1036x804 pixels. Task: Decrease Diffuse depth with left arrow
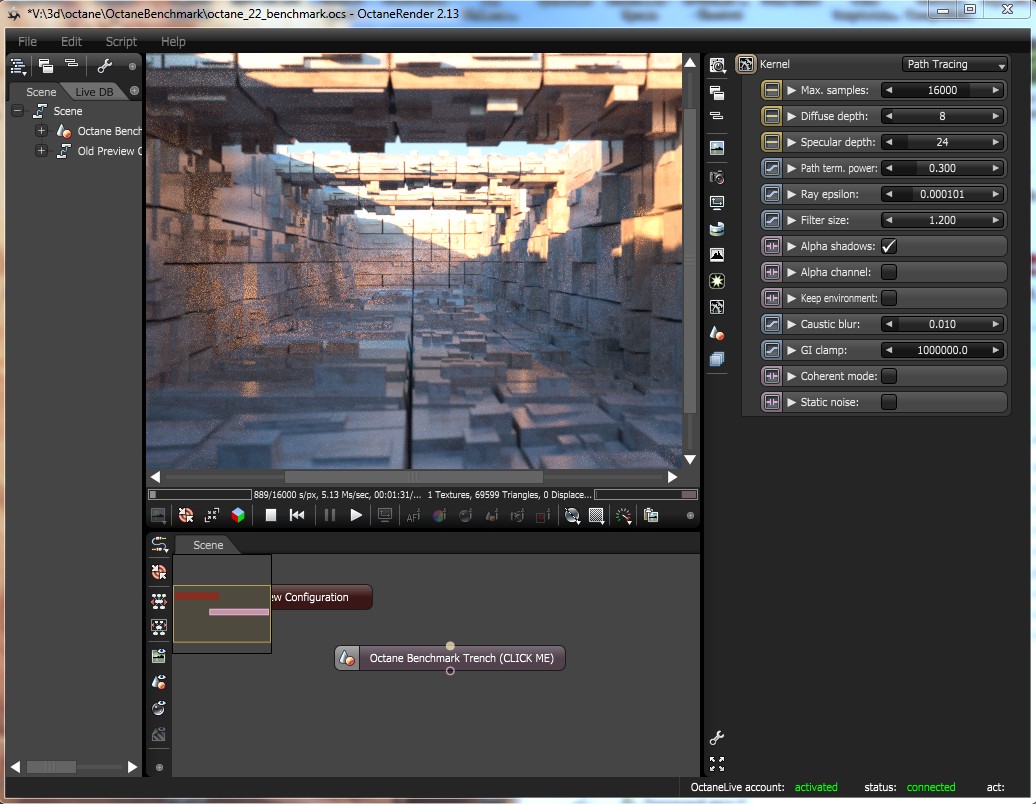click(889, 116)
